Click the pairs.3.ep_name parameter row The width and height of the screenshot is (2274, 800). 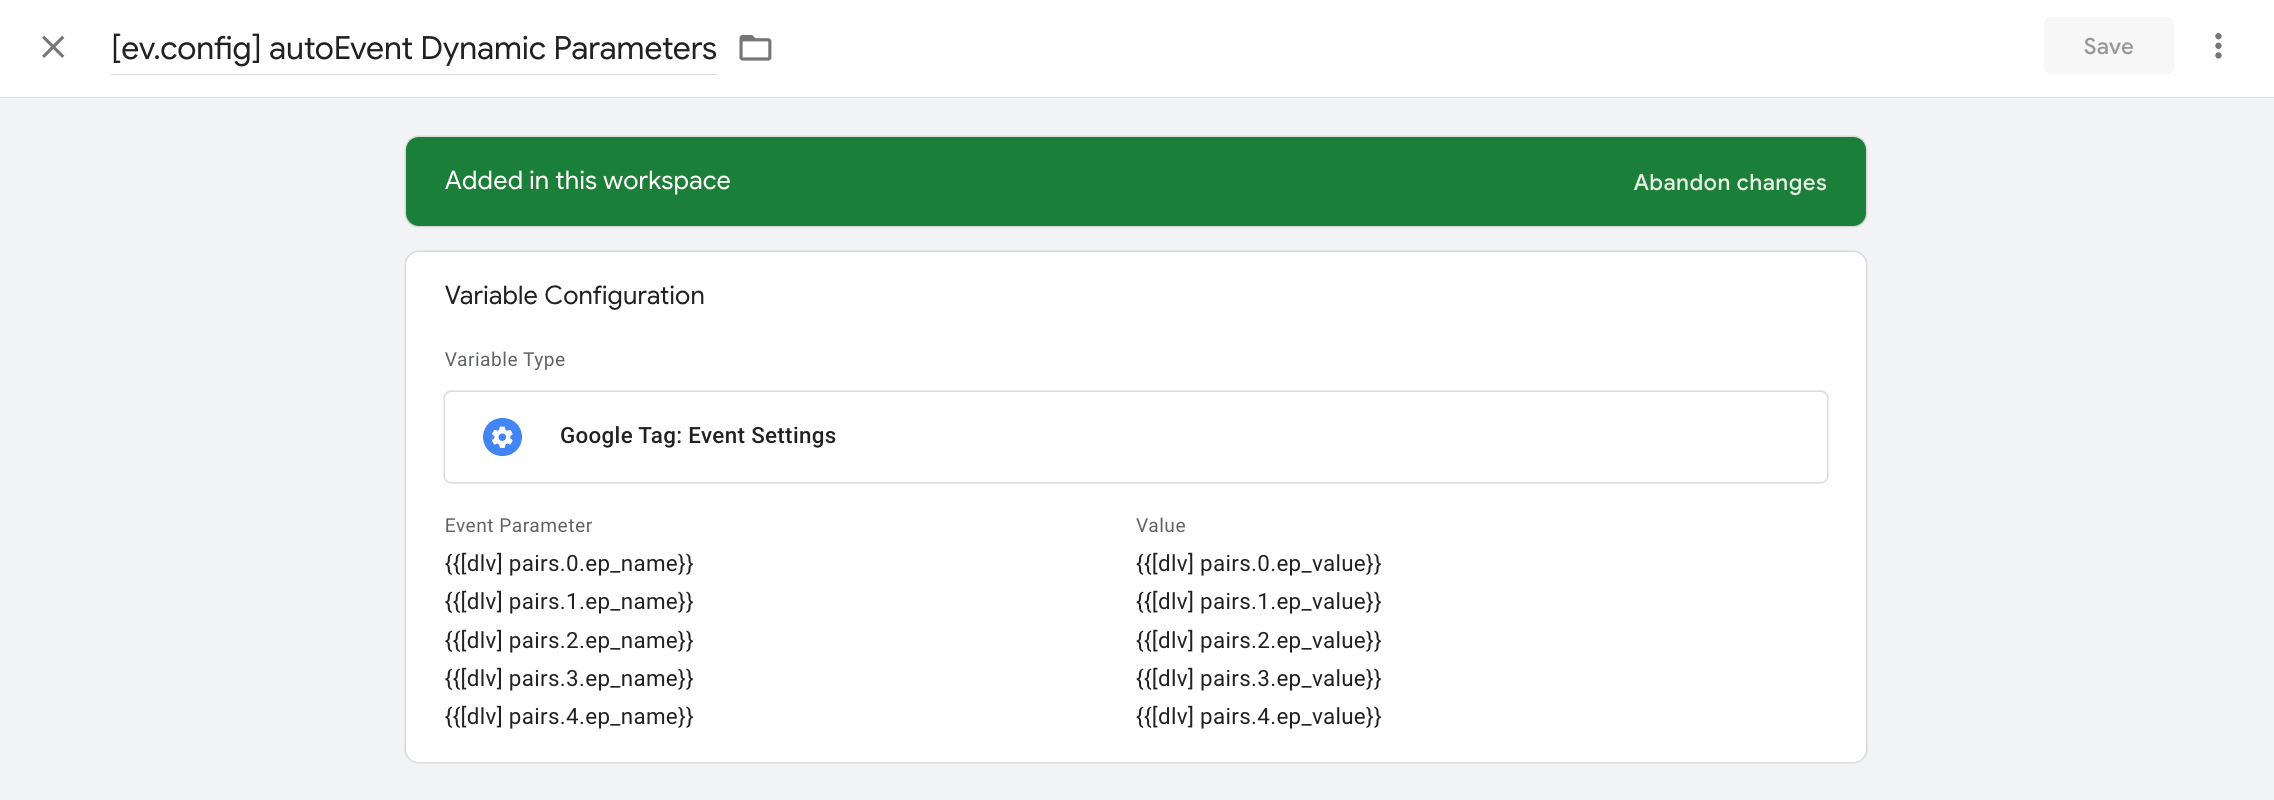pos(569,678)
